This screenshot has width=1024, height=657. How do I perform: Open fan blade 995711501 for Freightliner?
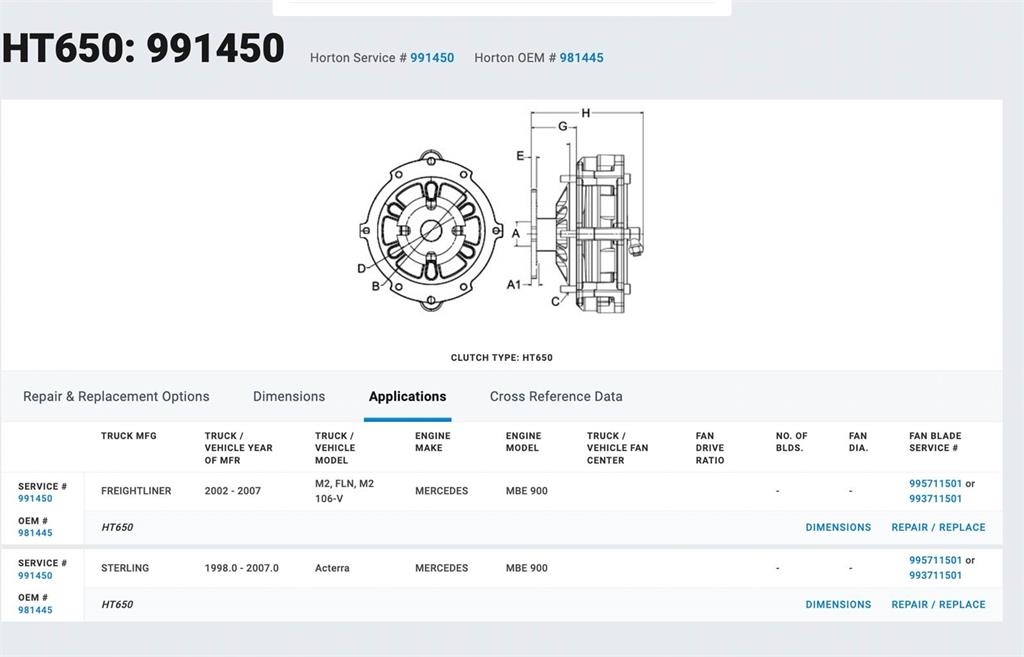935,484
